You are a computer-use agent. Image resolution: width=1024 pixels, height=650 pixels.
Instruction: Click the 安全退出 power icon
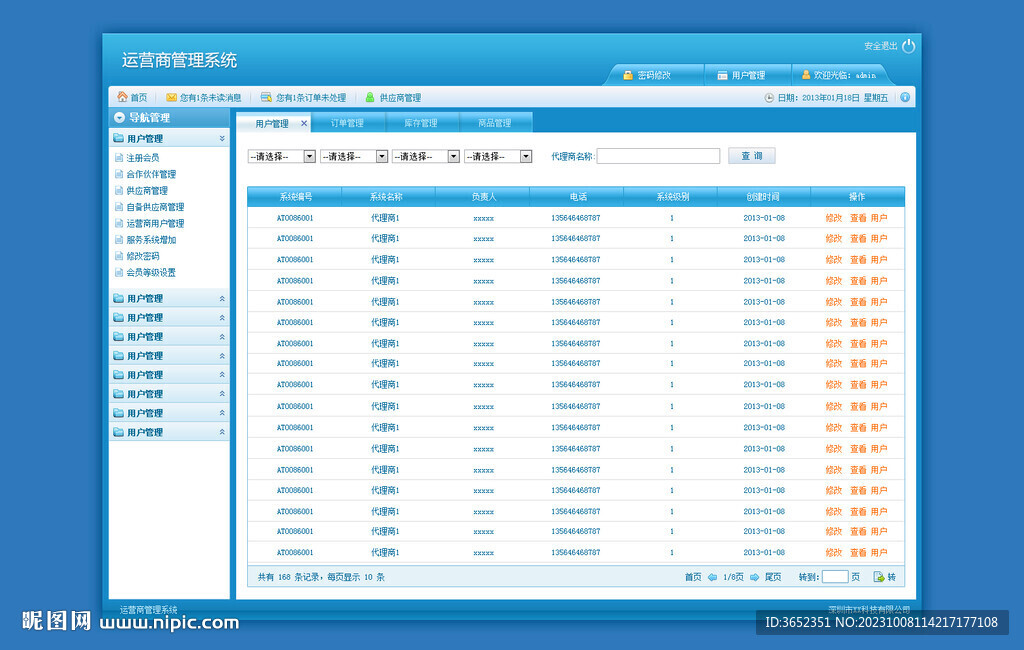[x=908, y=46]
